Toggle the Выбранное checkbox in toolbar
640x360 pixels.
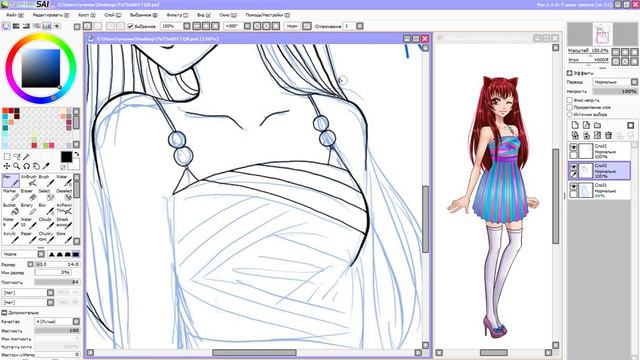131,27
